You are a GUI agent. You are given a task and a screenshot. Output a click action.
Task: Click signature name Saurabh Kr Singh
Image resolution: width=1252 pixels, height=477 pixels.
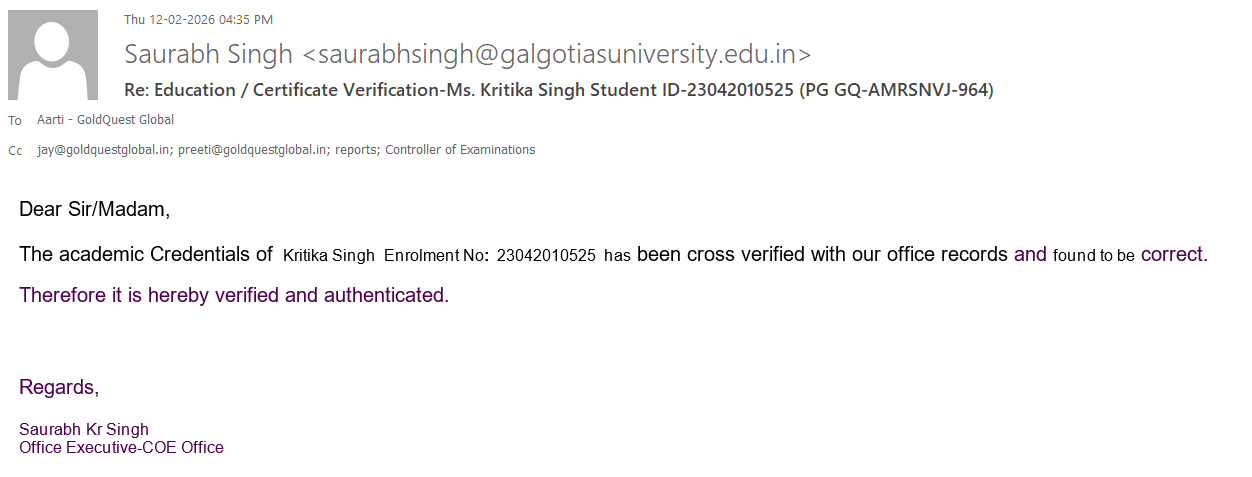coord(84,430)
